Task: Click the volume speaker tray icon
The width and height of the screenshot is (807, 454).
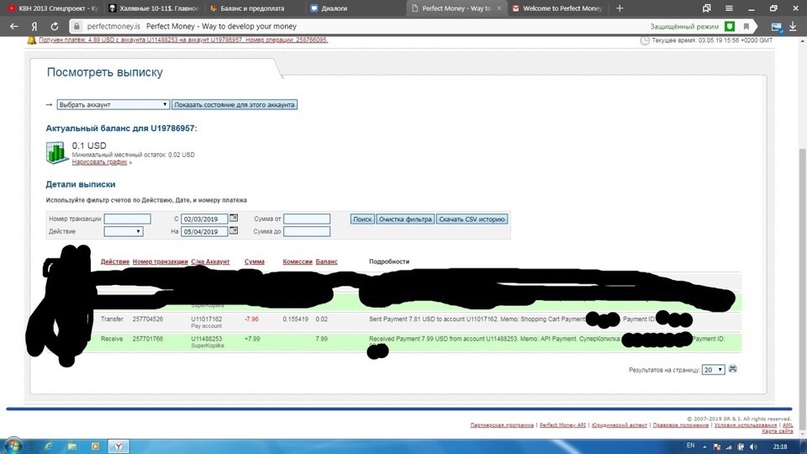Action: 753,446
